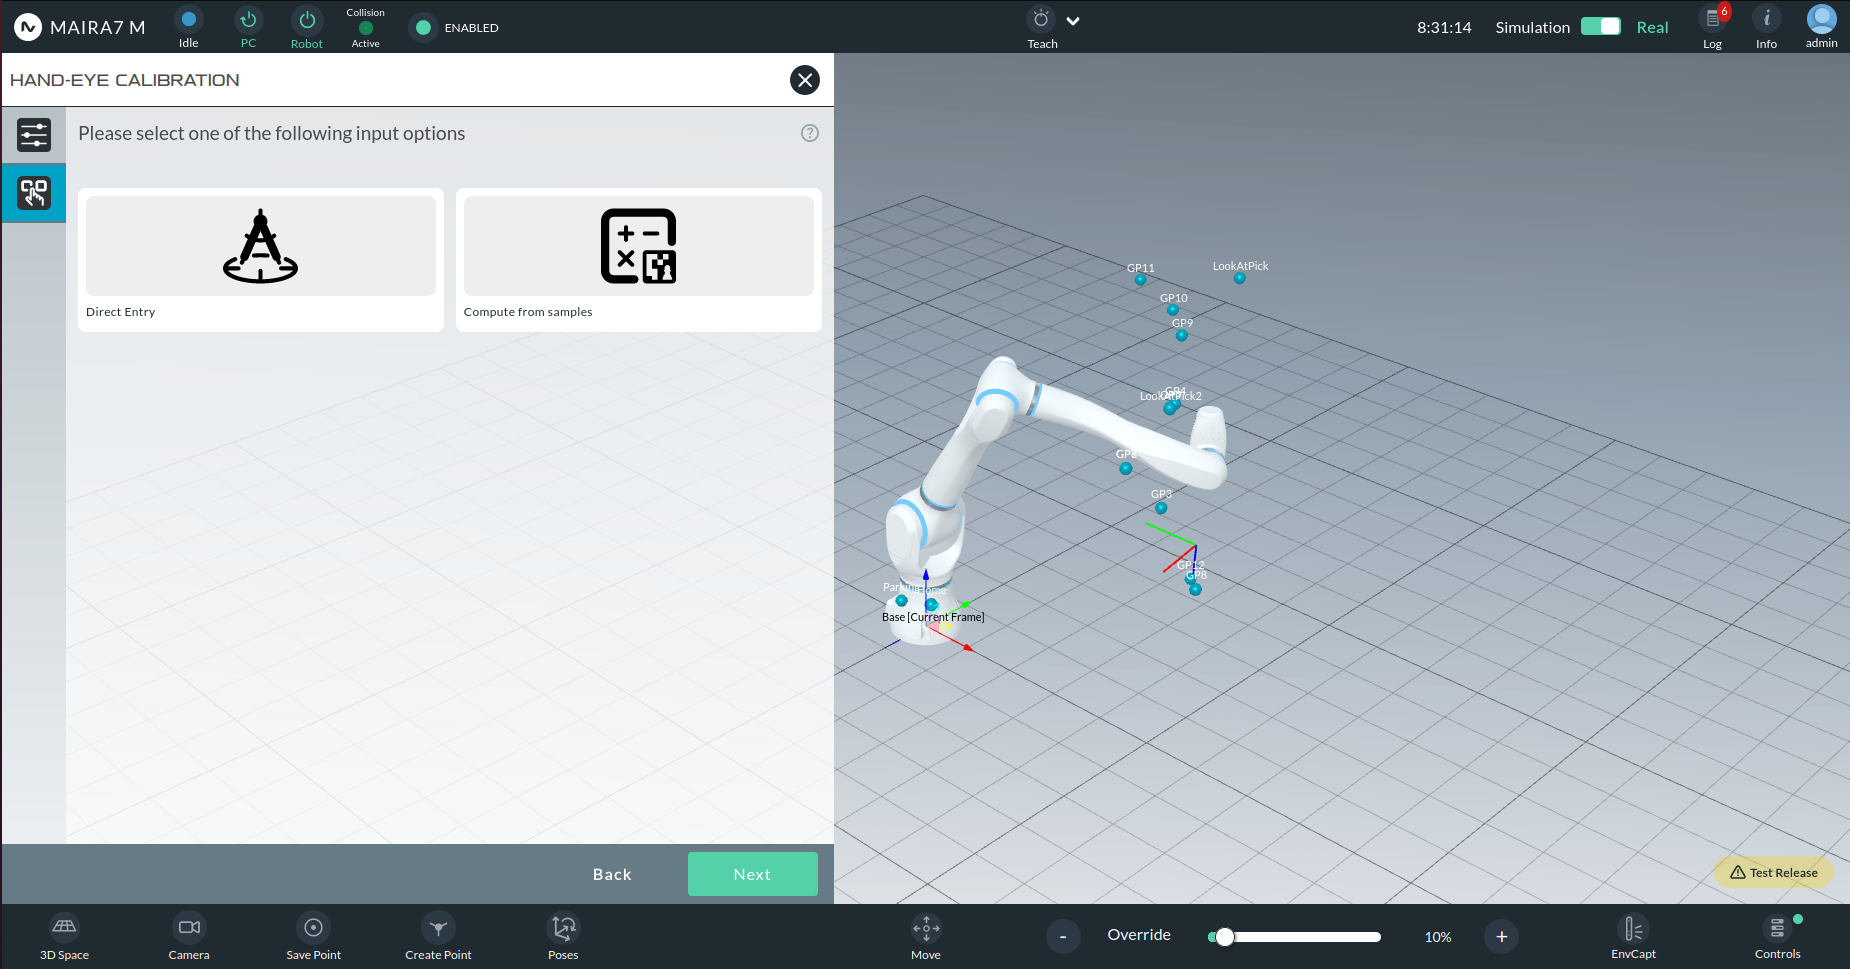Open the Move controls
This screenshot has width=1850, height=969.
click(x=926, y=936)
